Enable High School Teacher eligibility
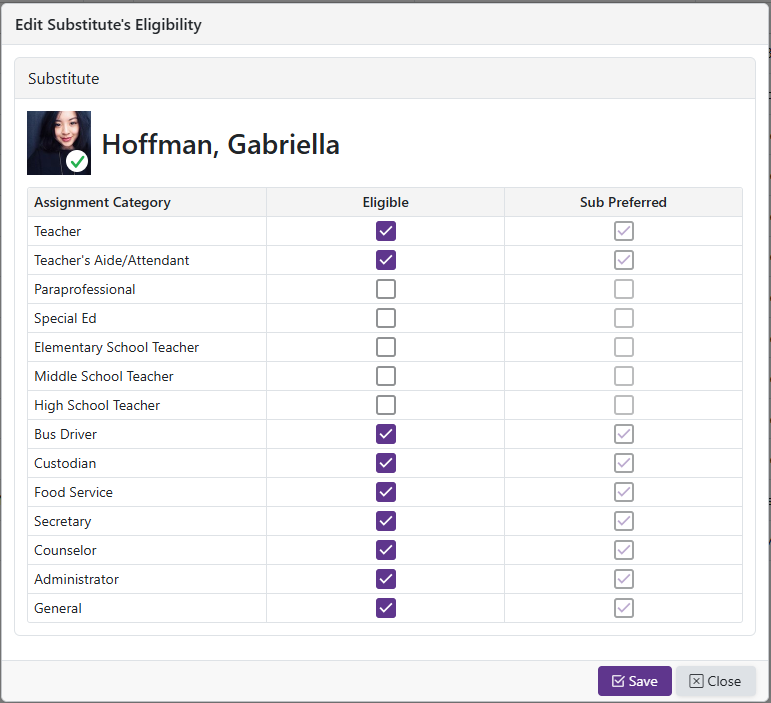The image size is (771, 703). (386, 405)
